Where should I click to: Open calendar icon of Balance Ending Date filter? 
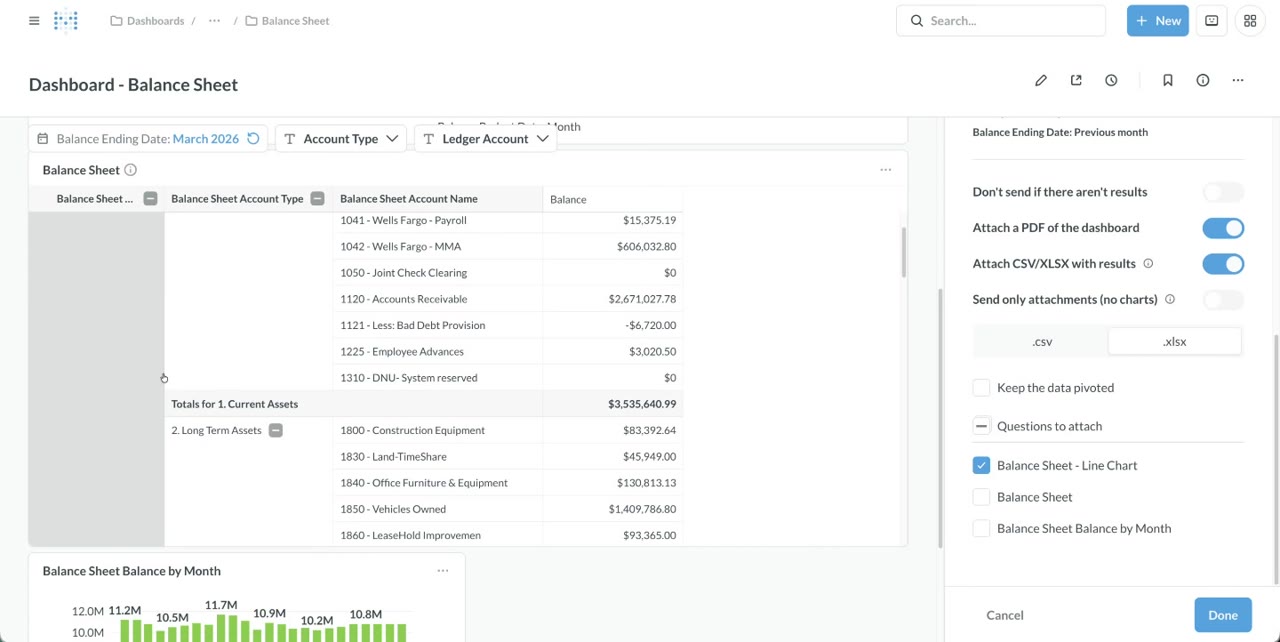[43, 139]
